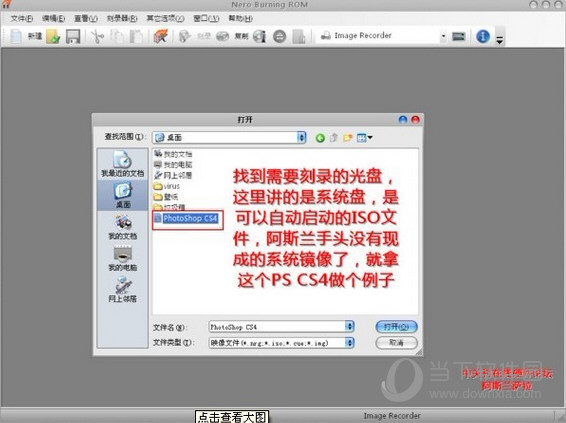
Task: Select 我的文档 in places bar
Action: [123, 227]
